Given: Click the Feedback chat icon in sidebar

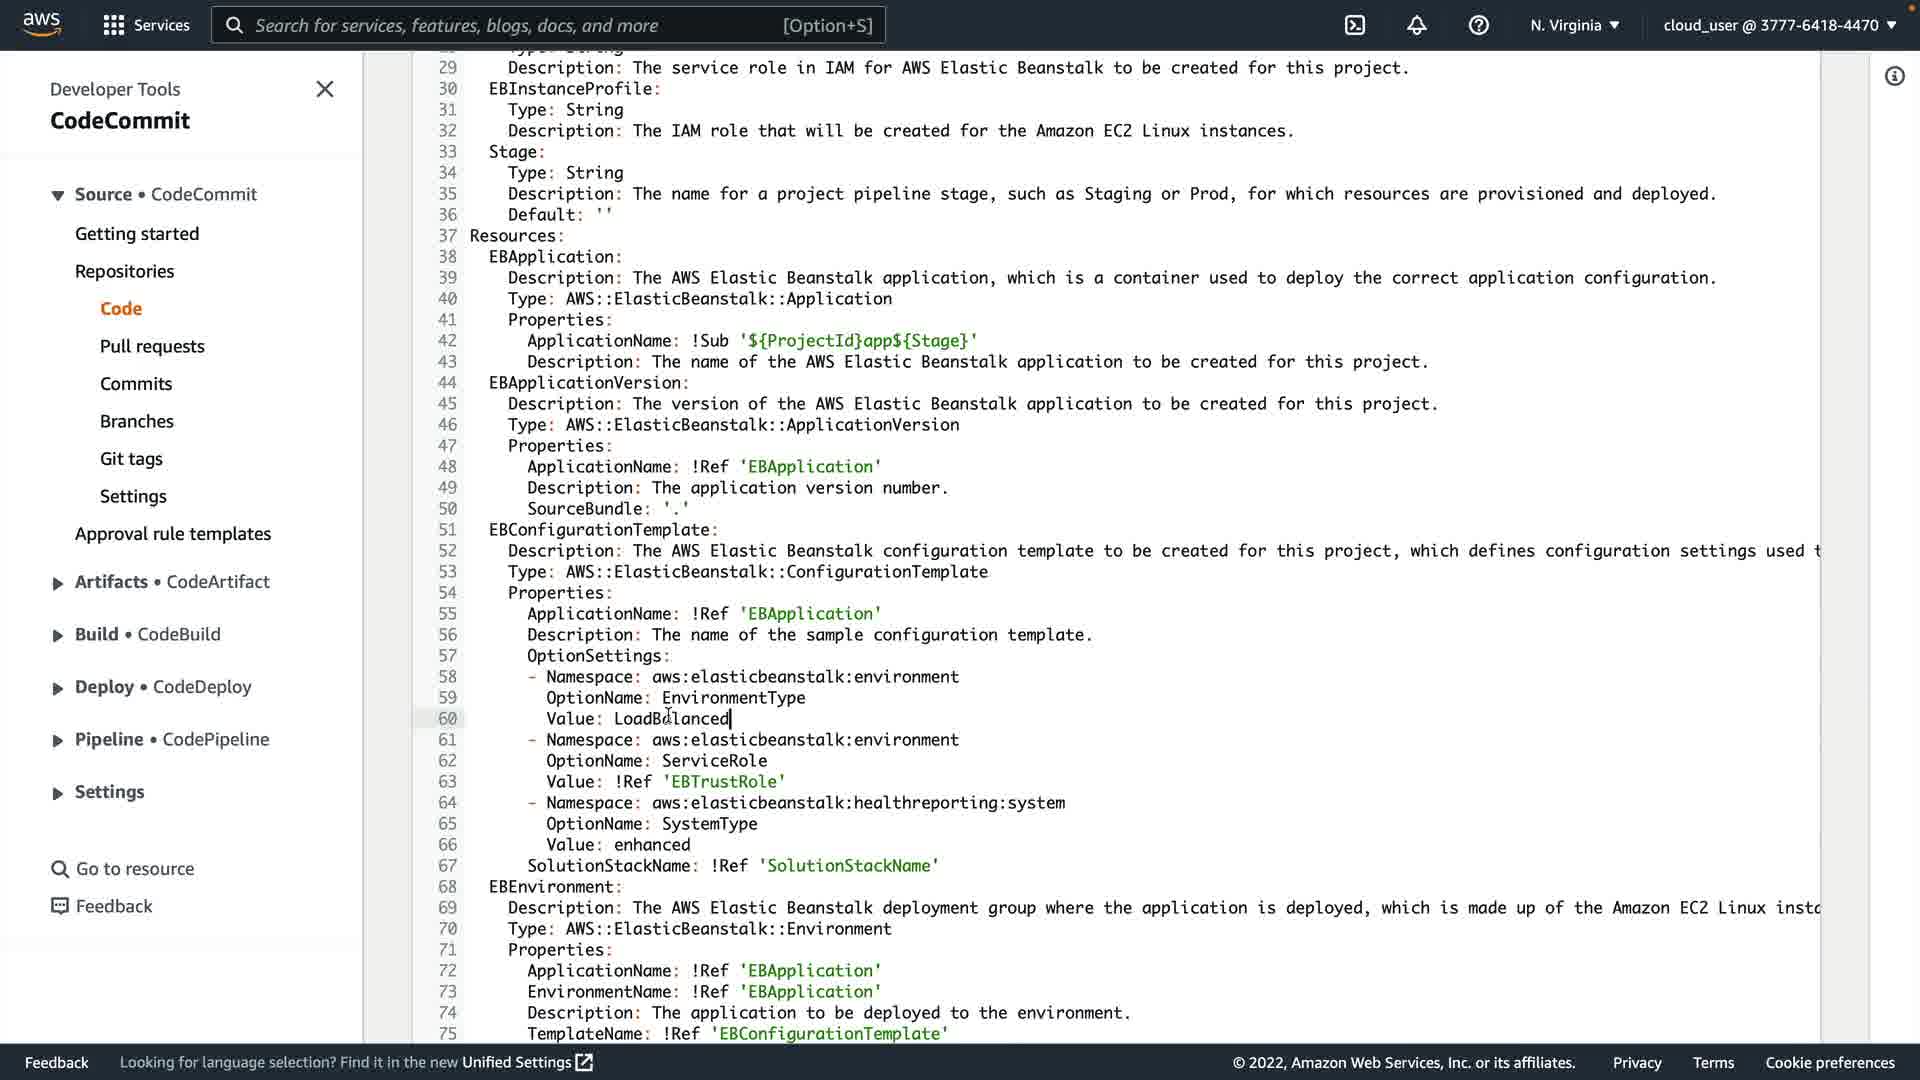Looking at the screenshot, I should pos(60,906).
